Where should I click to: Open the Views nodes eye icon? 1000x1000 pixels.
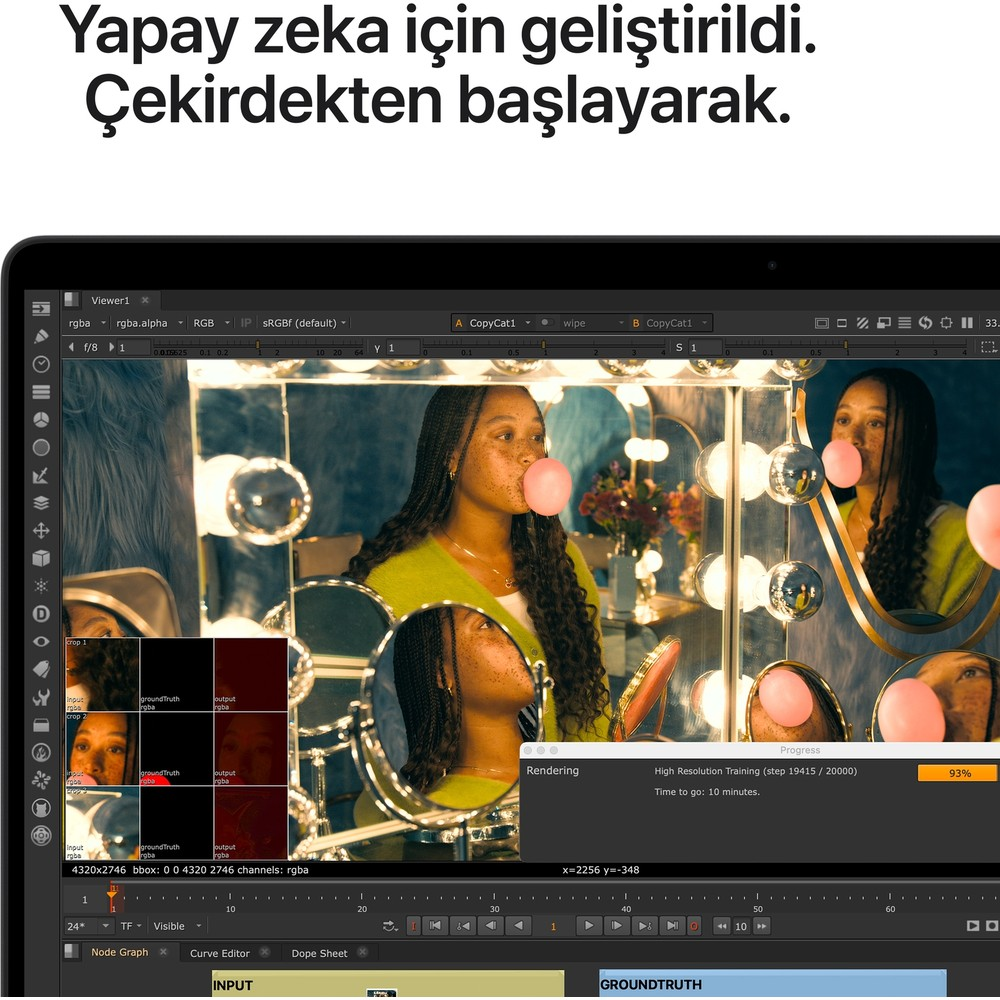[x=41, y=641]
